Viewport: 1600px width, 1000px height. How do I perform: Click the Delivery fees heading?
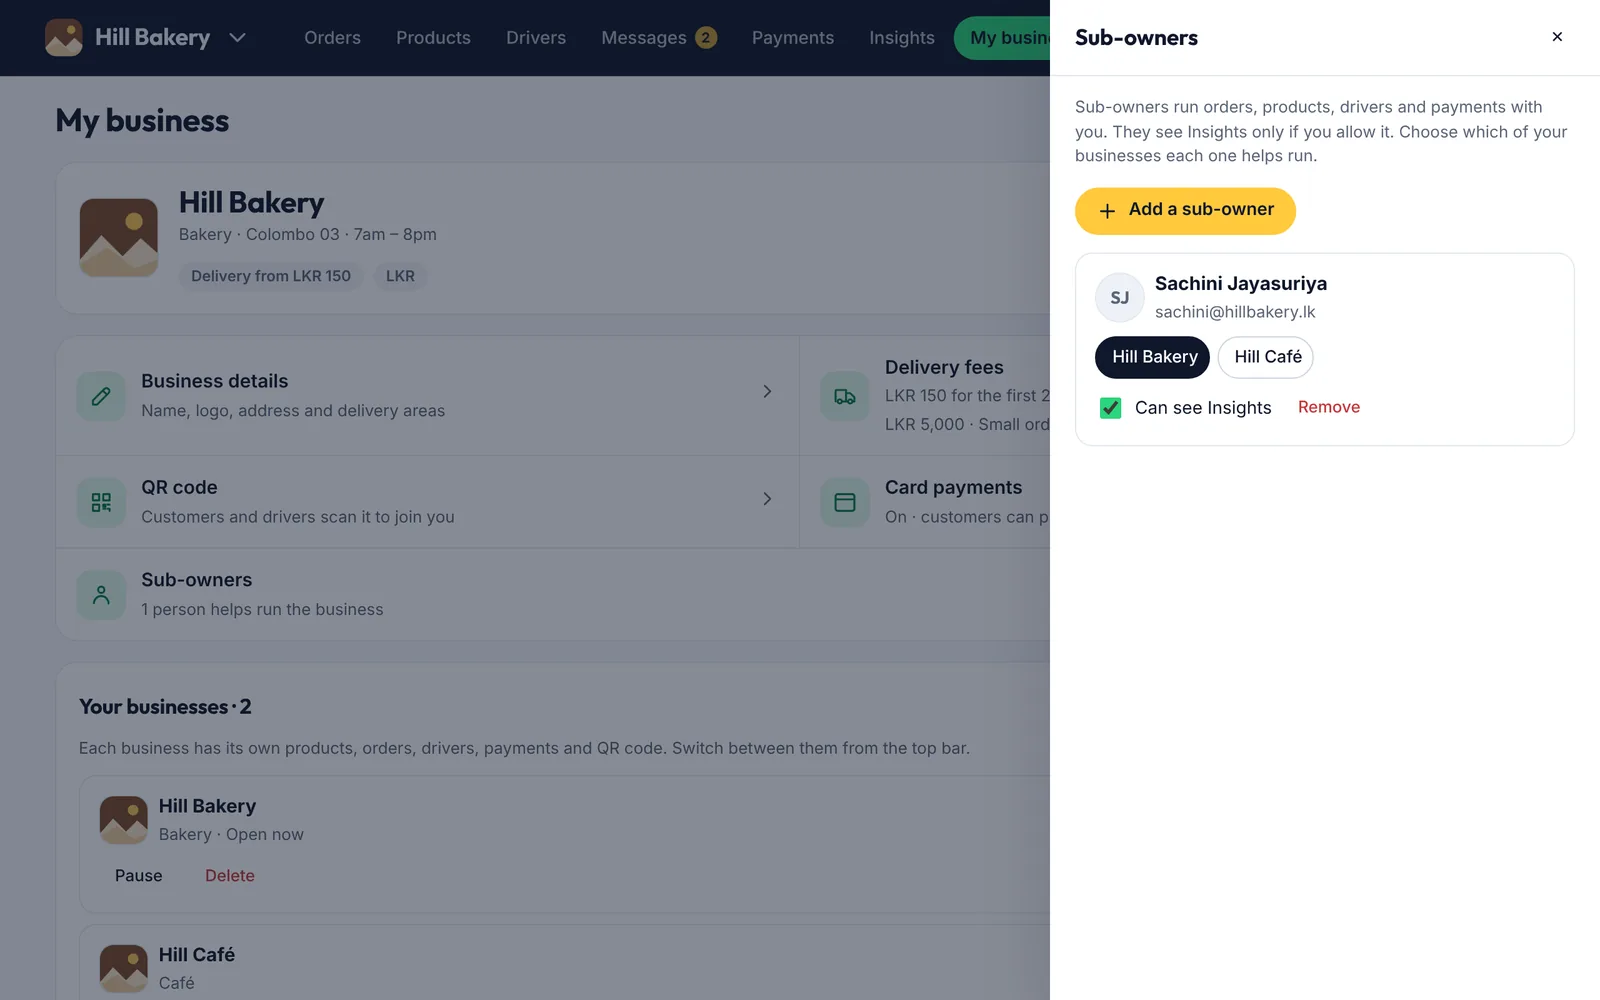click(x=944, y=367)
